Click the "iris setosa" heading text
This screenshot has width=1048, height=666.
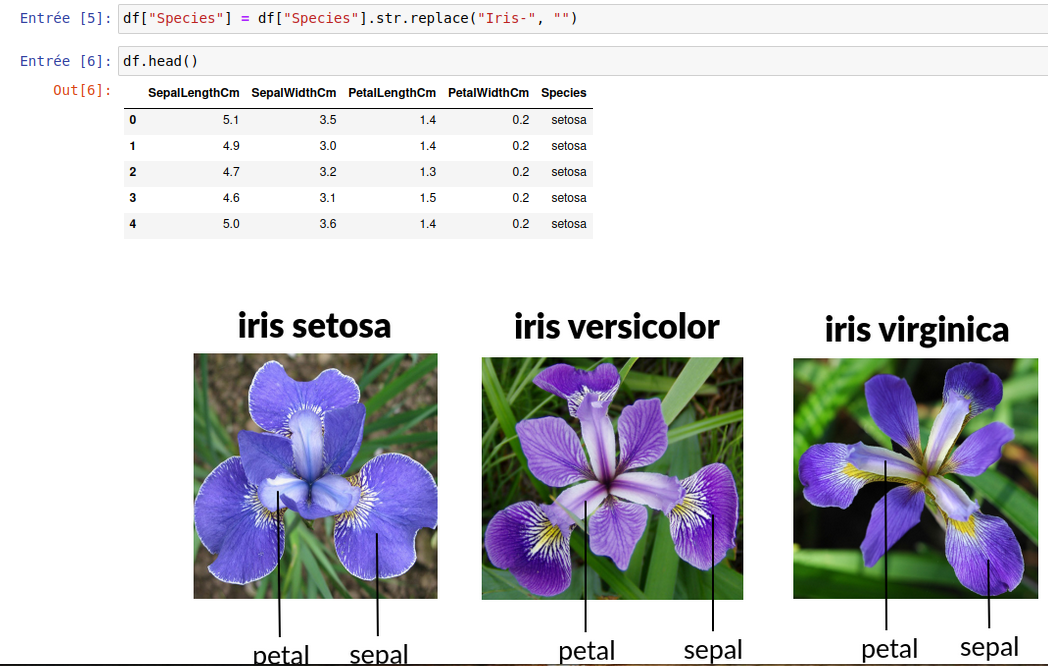(314, 325)
